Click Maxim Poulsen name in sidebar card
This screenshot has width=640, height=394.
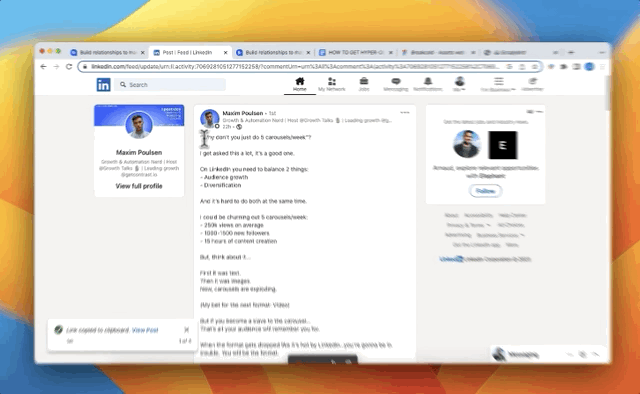tap(139, 152)
